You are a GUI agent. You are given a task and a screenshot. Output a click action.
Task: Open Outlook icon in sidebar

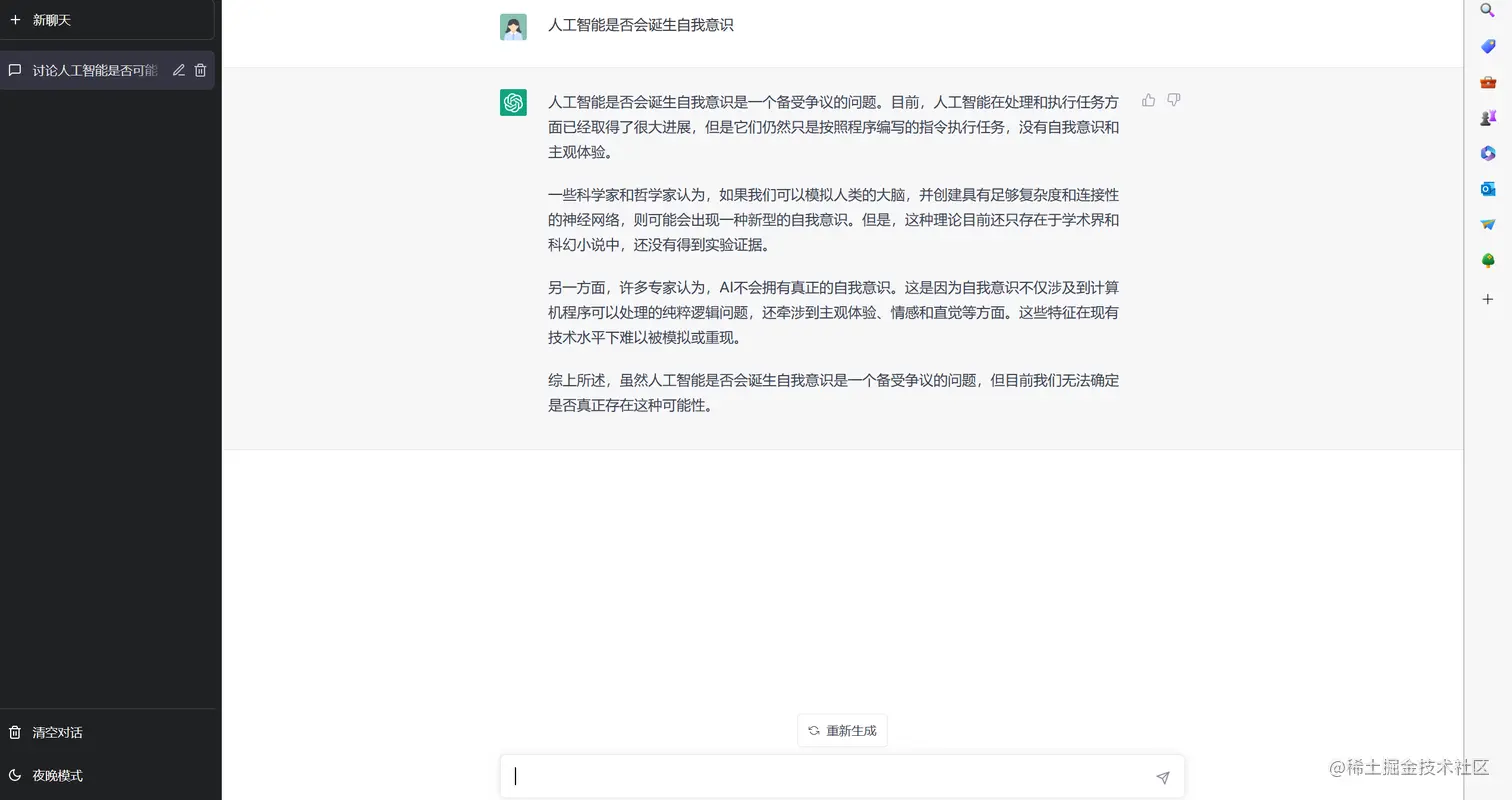tap(1488, 189)
